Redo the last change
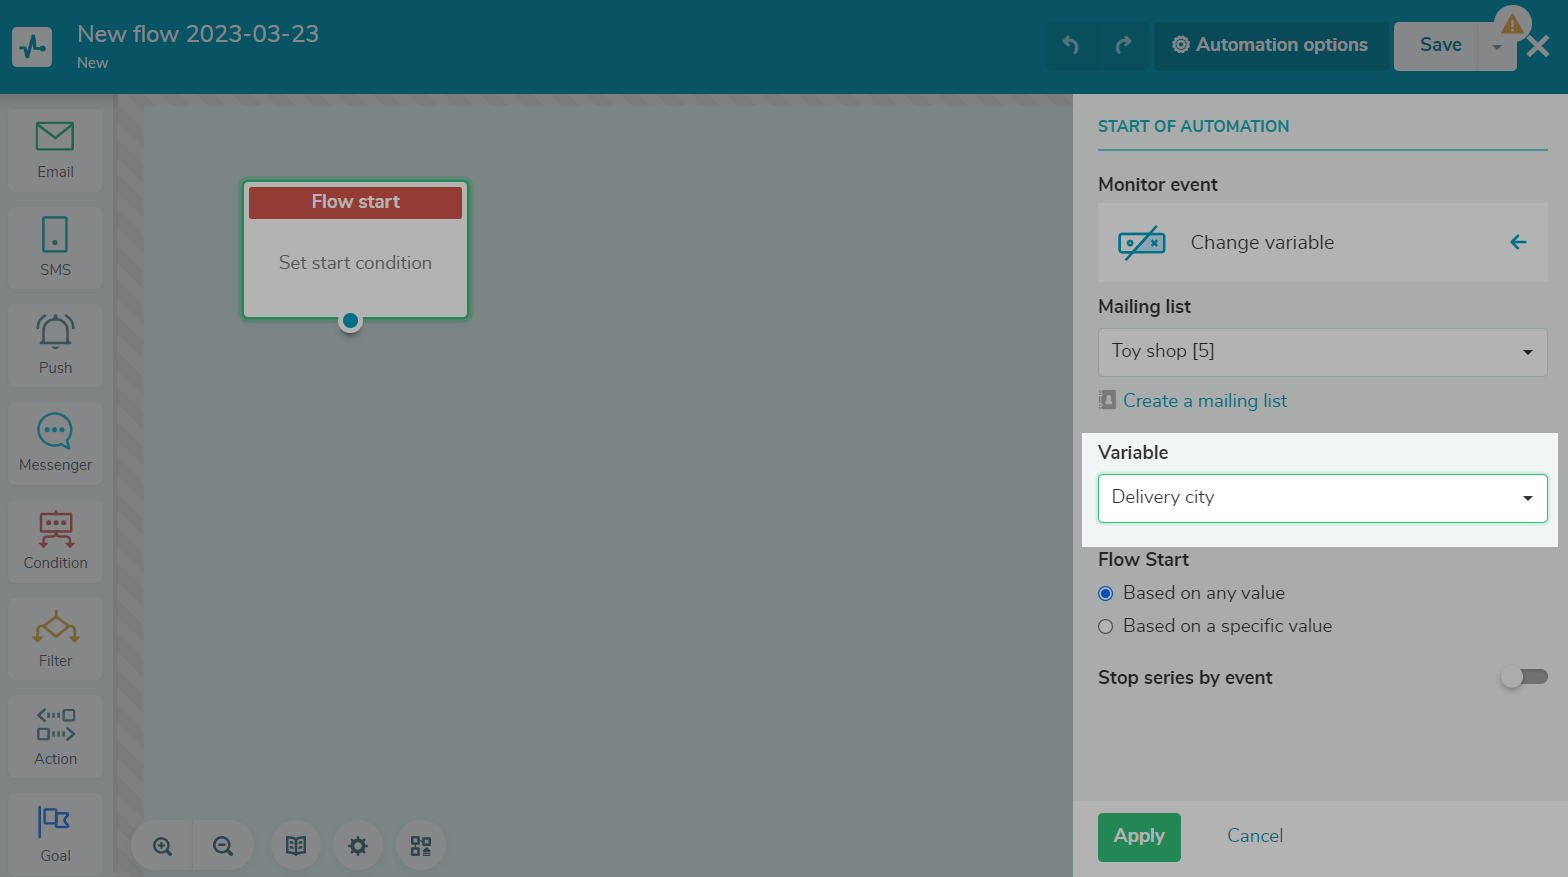The image size is (1568, 877). (1123, 45)
